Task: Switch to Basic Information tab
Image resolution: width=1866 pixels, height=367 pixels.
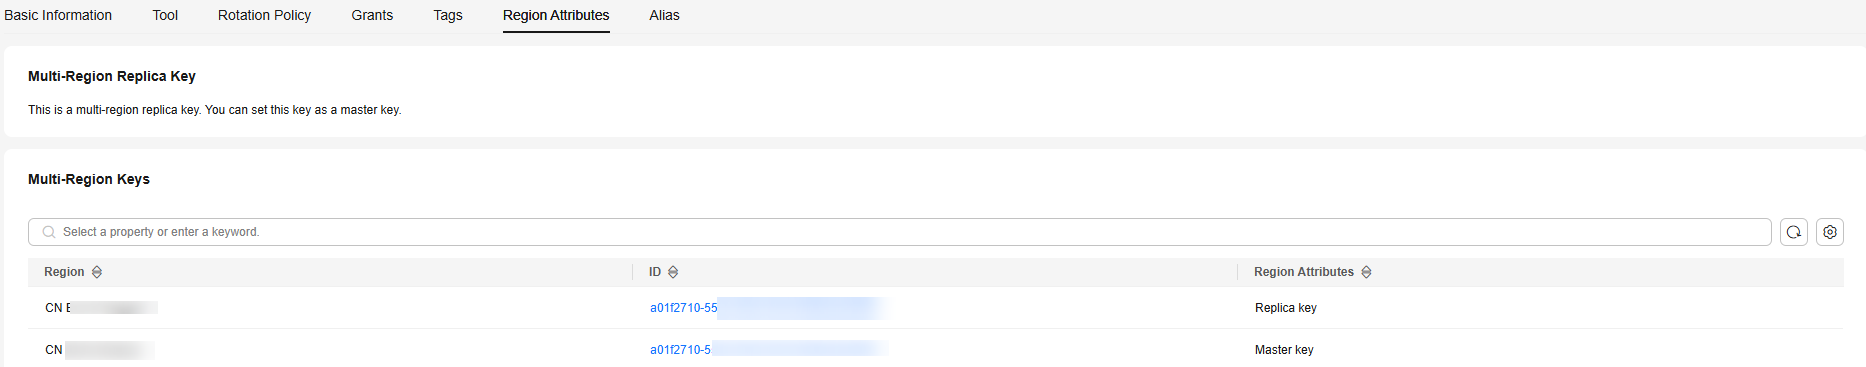Action: pos(58,15)
